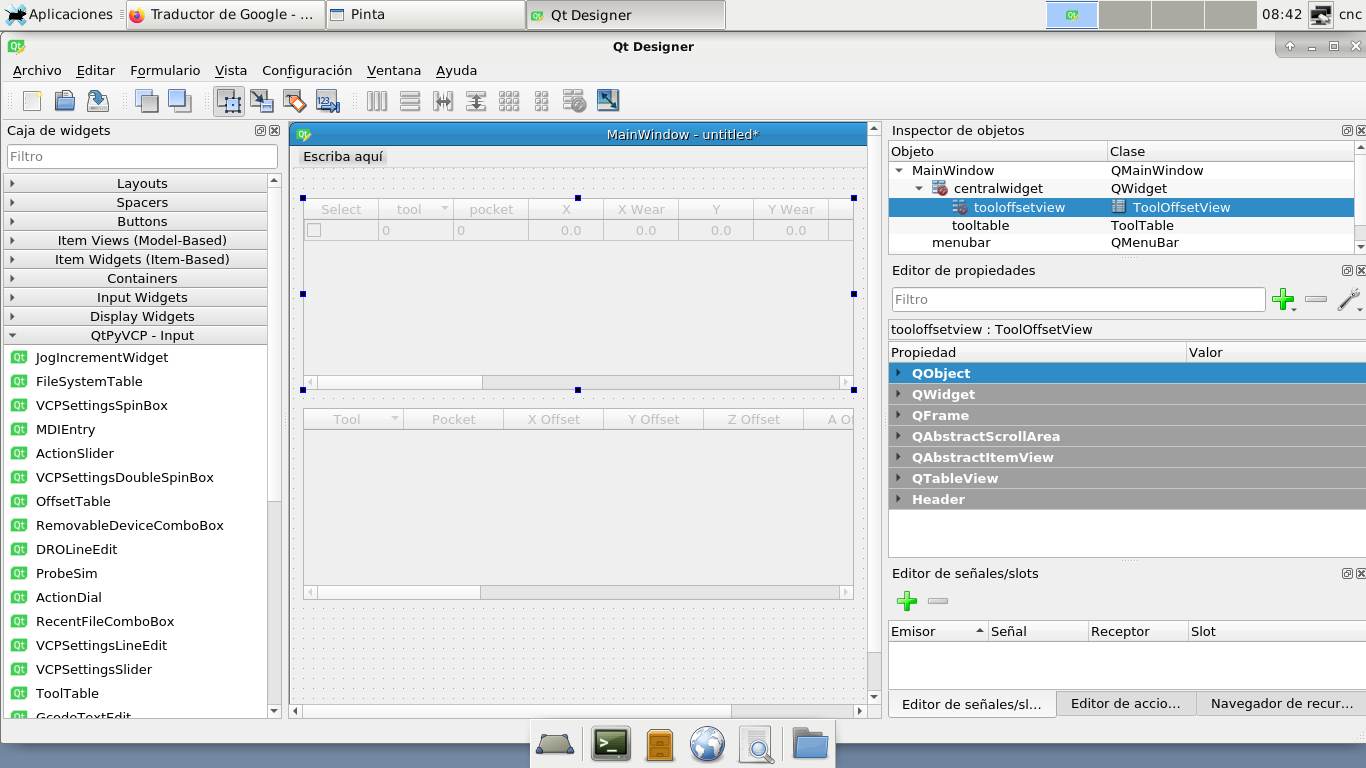Switch to Edit Signals/Slots mode icon
The width and height of the screenshot is (1366, 768).
(x=262, y=100)
